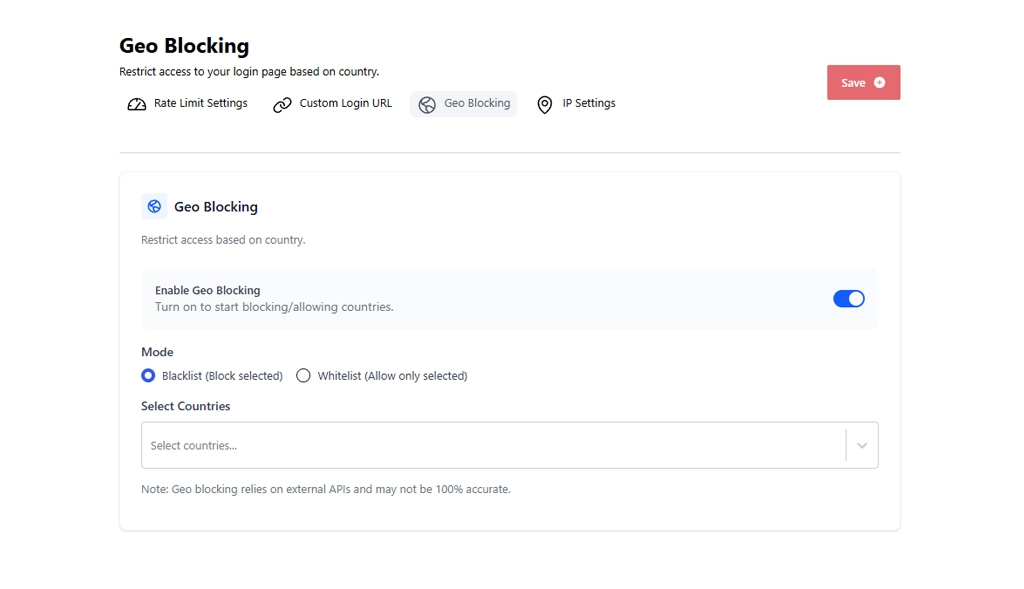Click the Geo Blocking card heading text
Viewport: 1024px width, 589px height.
(216, 207)
